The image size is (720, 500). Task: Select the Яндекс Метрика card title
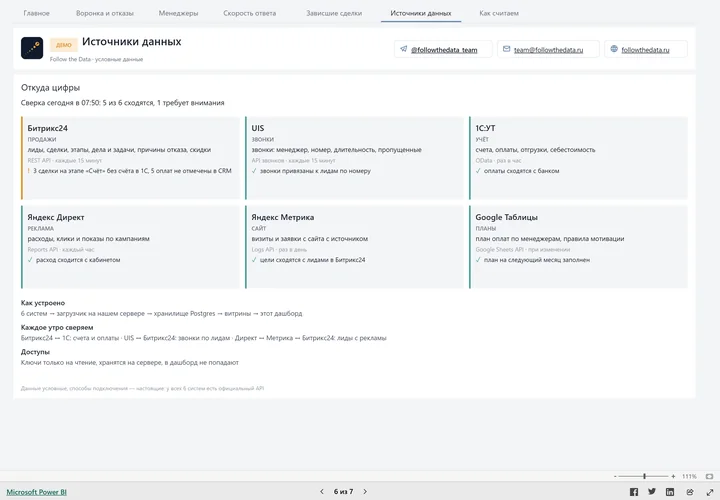click(282, 217)
